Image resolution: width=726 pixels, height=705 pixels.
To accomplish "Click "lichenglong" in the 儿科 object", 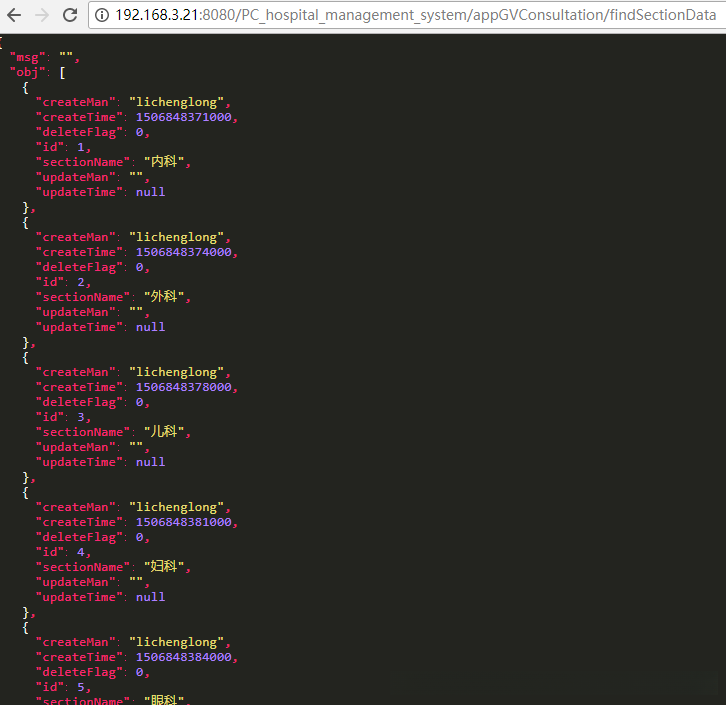I will click(x=176, y=373).
